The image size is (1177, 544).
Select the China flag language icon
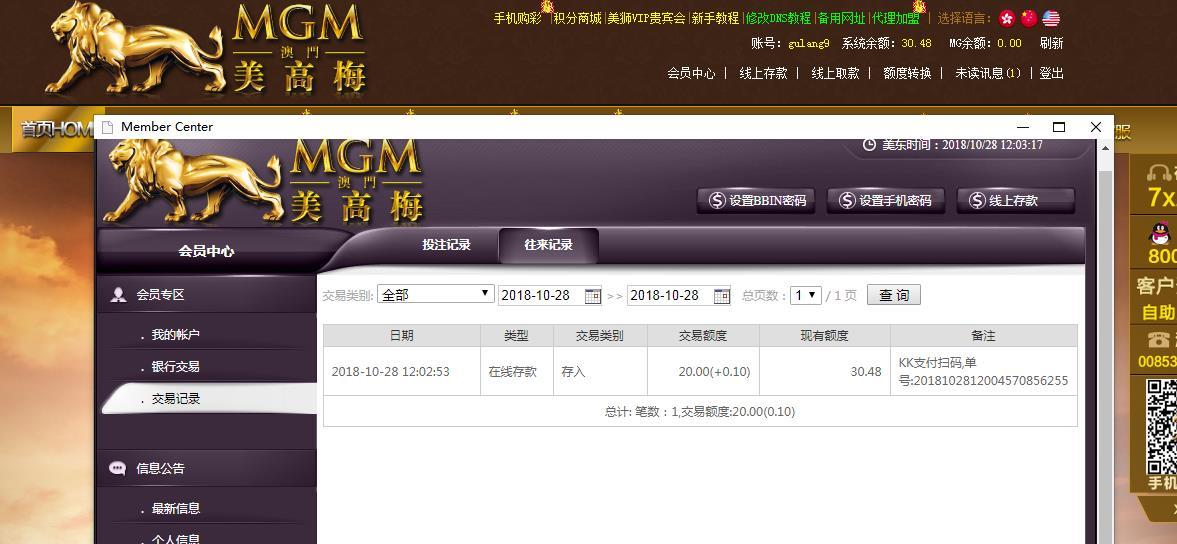click(x=1029, y=18)
